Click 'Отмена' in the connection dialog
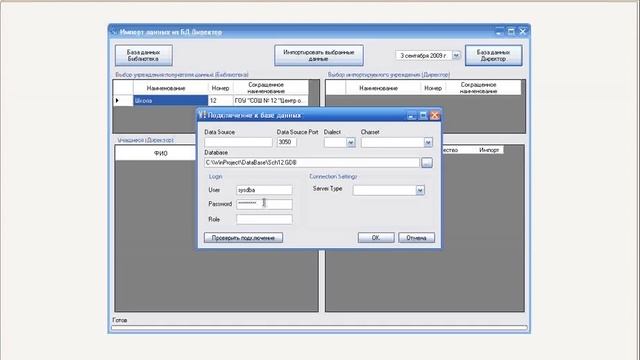This screenshot has height=360, width=640. [416, 238]
